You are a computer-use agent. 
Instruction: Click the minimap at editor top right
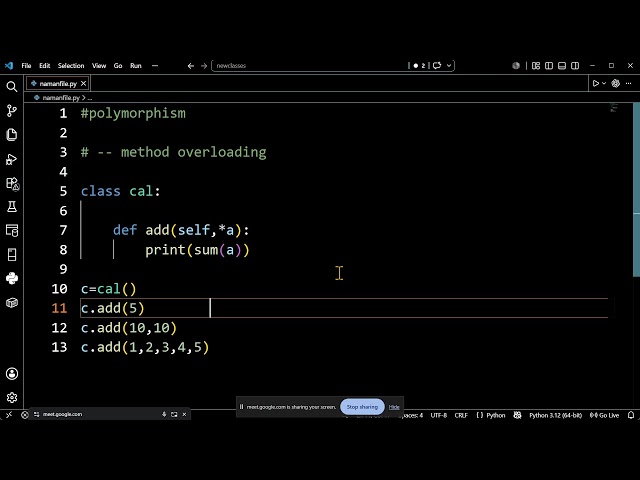pyautogui.click(x=613, y=108)
